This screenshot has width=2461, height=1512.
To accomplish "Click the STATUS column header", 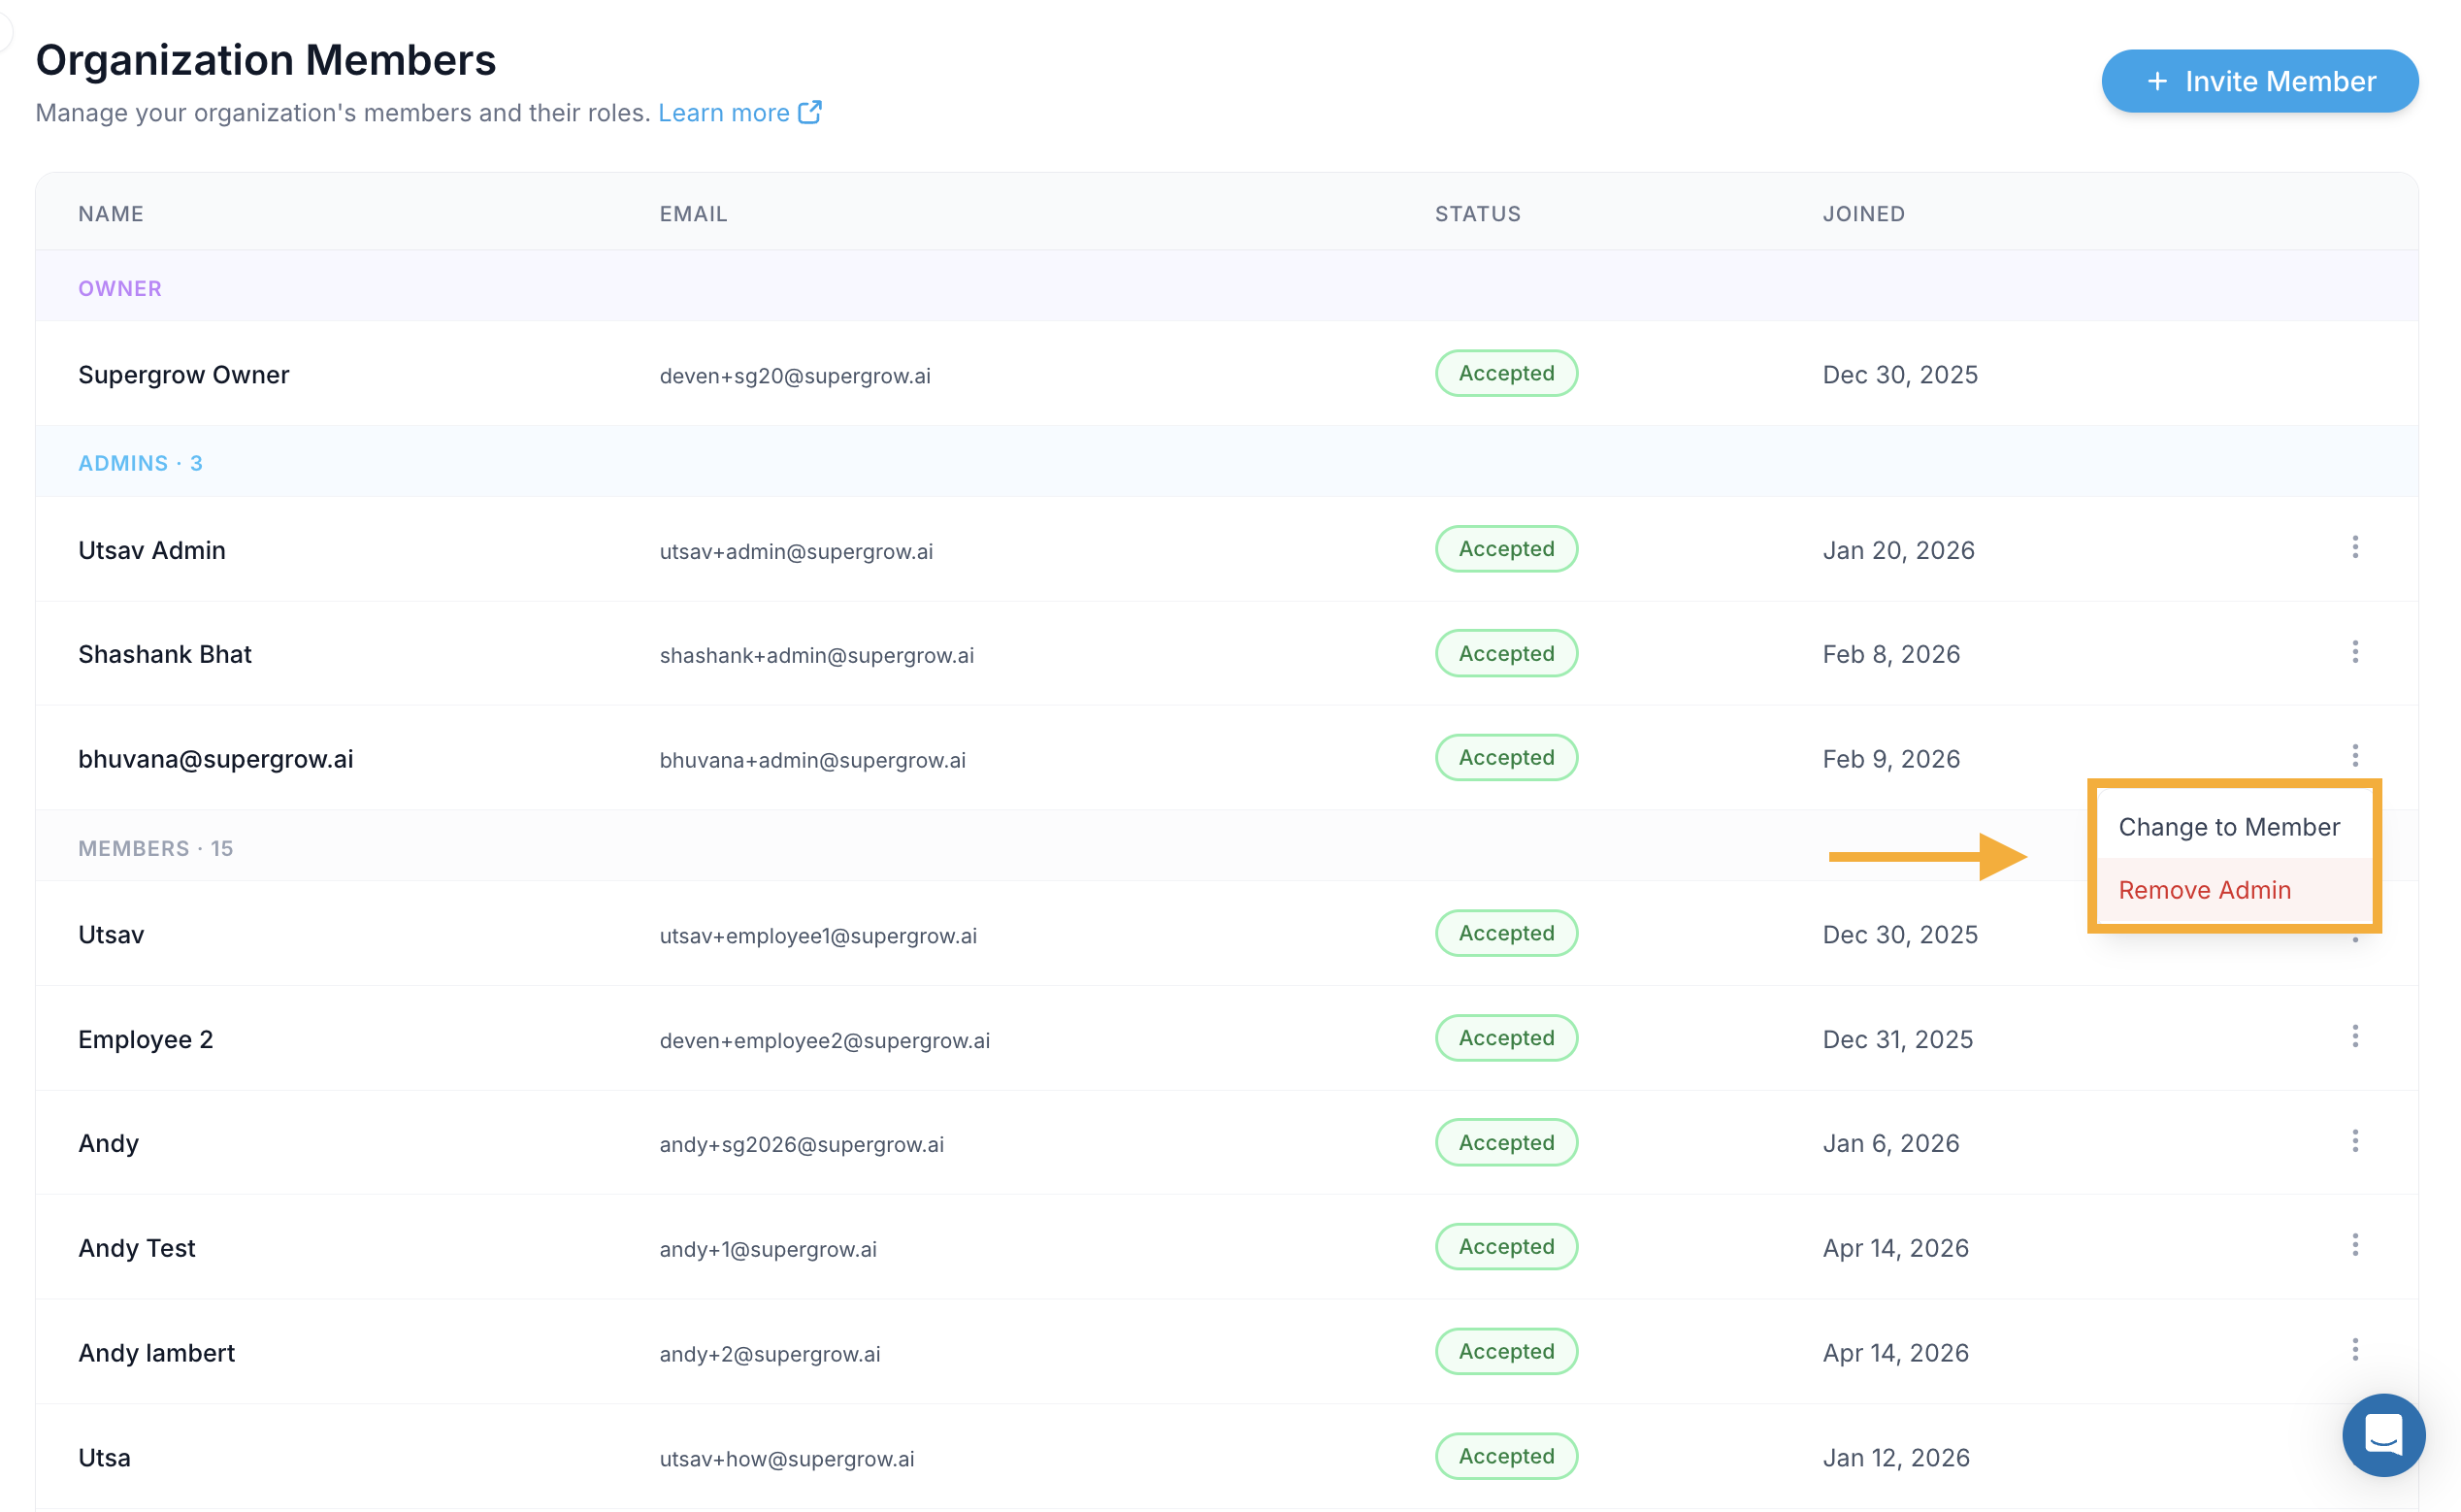I will coord(1477,214).
